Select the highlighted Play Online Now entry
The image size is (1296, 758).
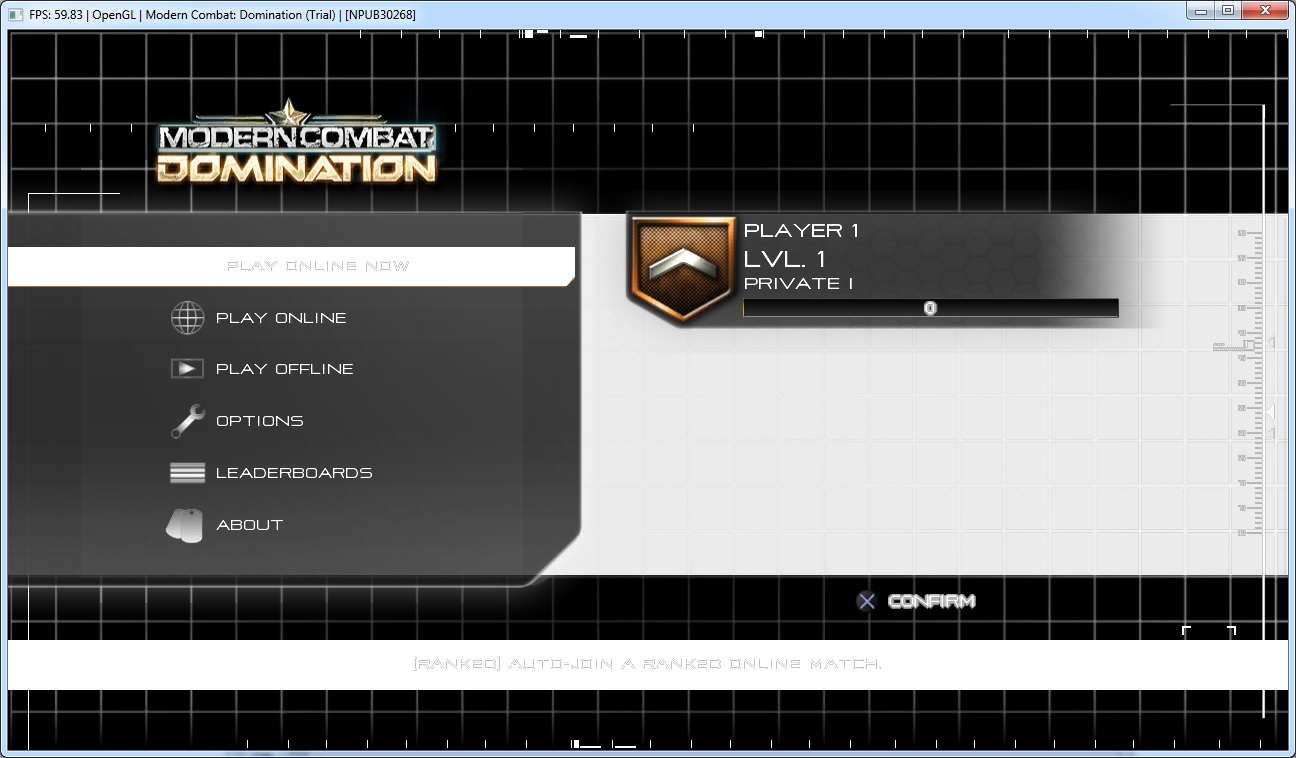coord(318,266)
